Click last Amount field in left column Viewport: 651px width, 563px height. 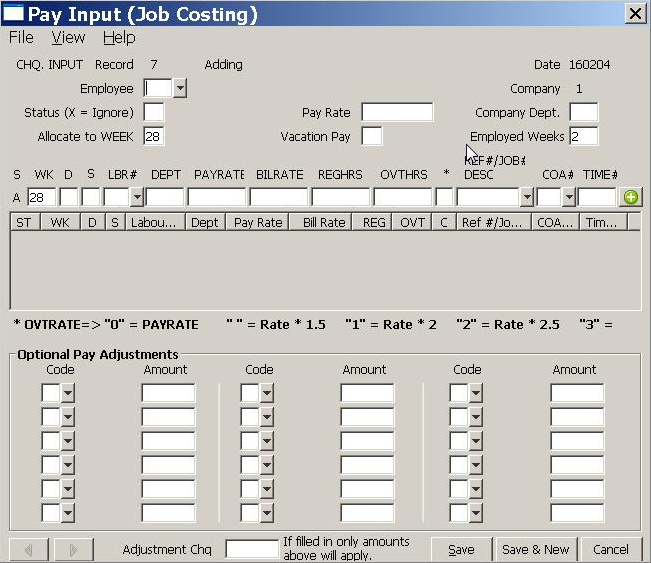pyautogui.click(x=168, y=513)
